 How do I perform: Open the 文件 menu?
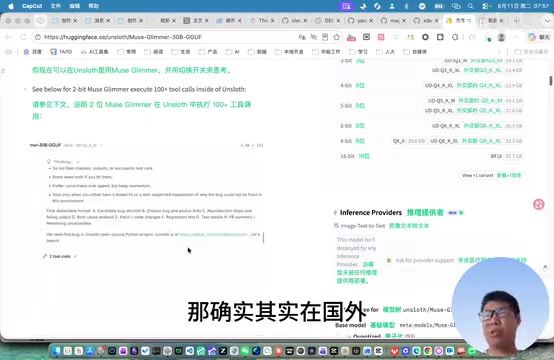click(55, 6)
